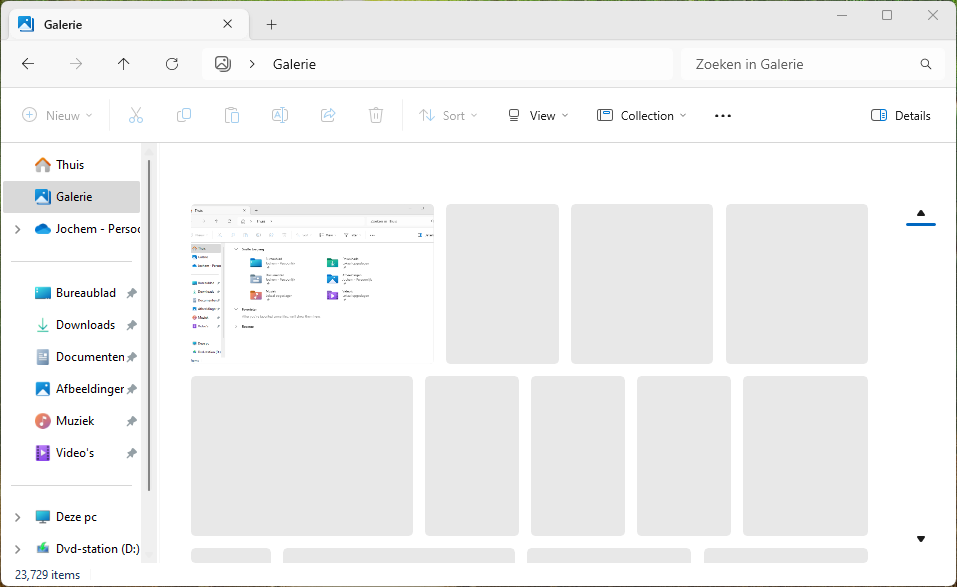Unpin Bureaublad using its pin icon
The width and height of the screenshot is (957, 587).
point(131,294)
